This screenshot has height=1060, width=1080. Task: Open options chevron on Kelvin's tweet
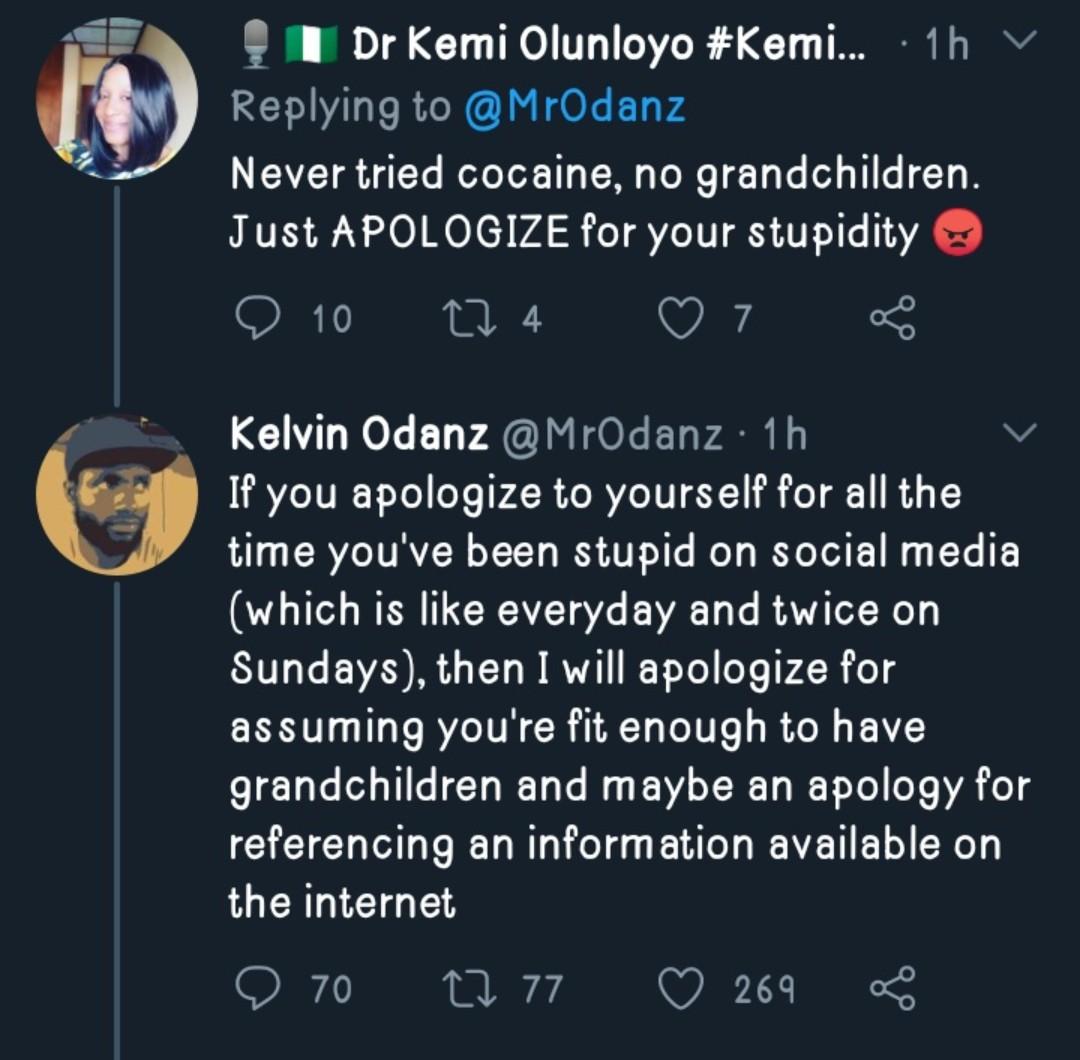point(1020,434)
